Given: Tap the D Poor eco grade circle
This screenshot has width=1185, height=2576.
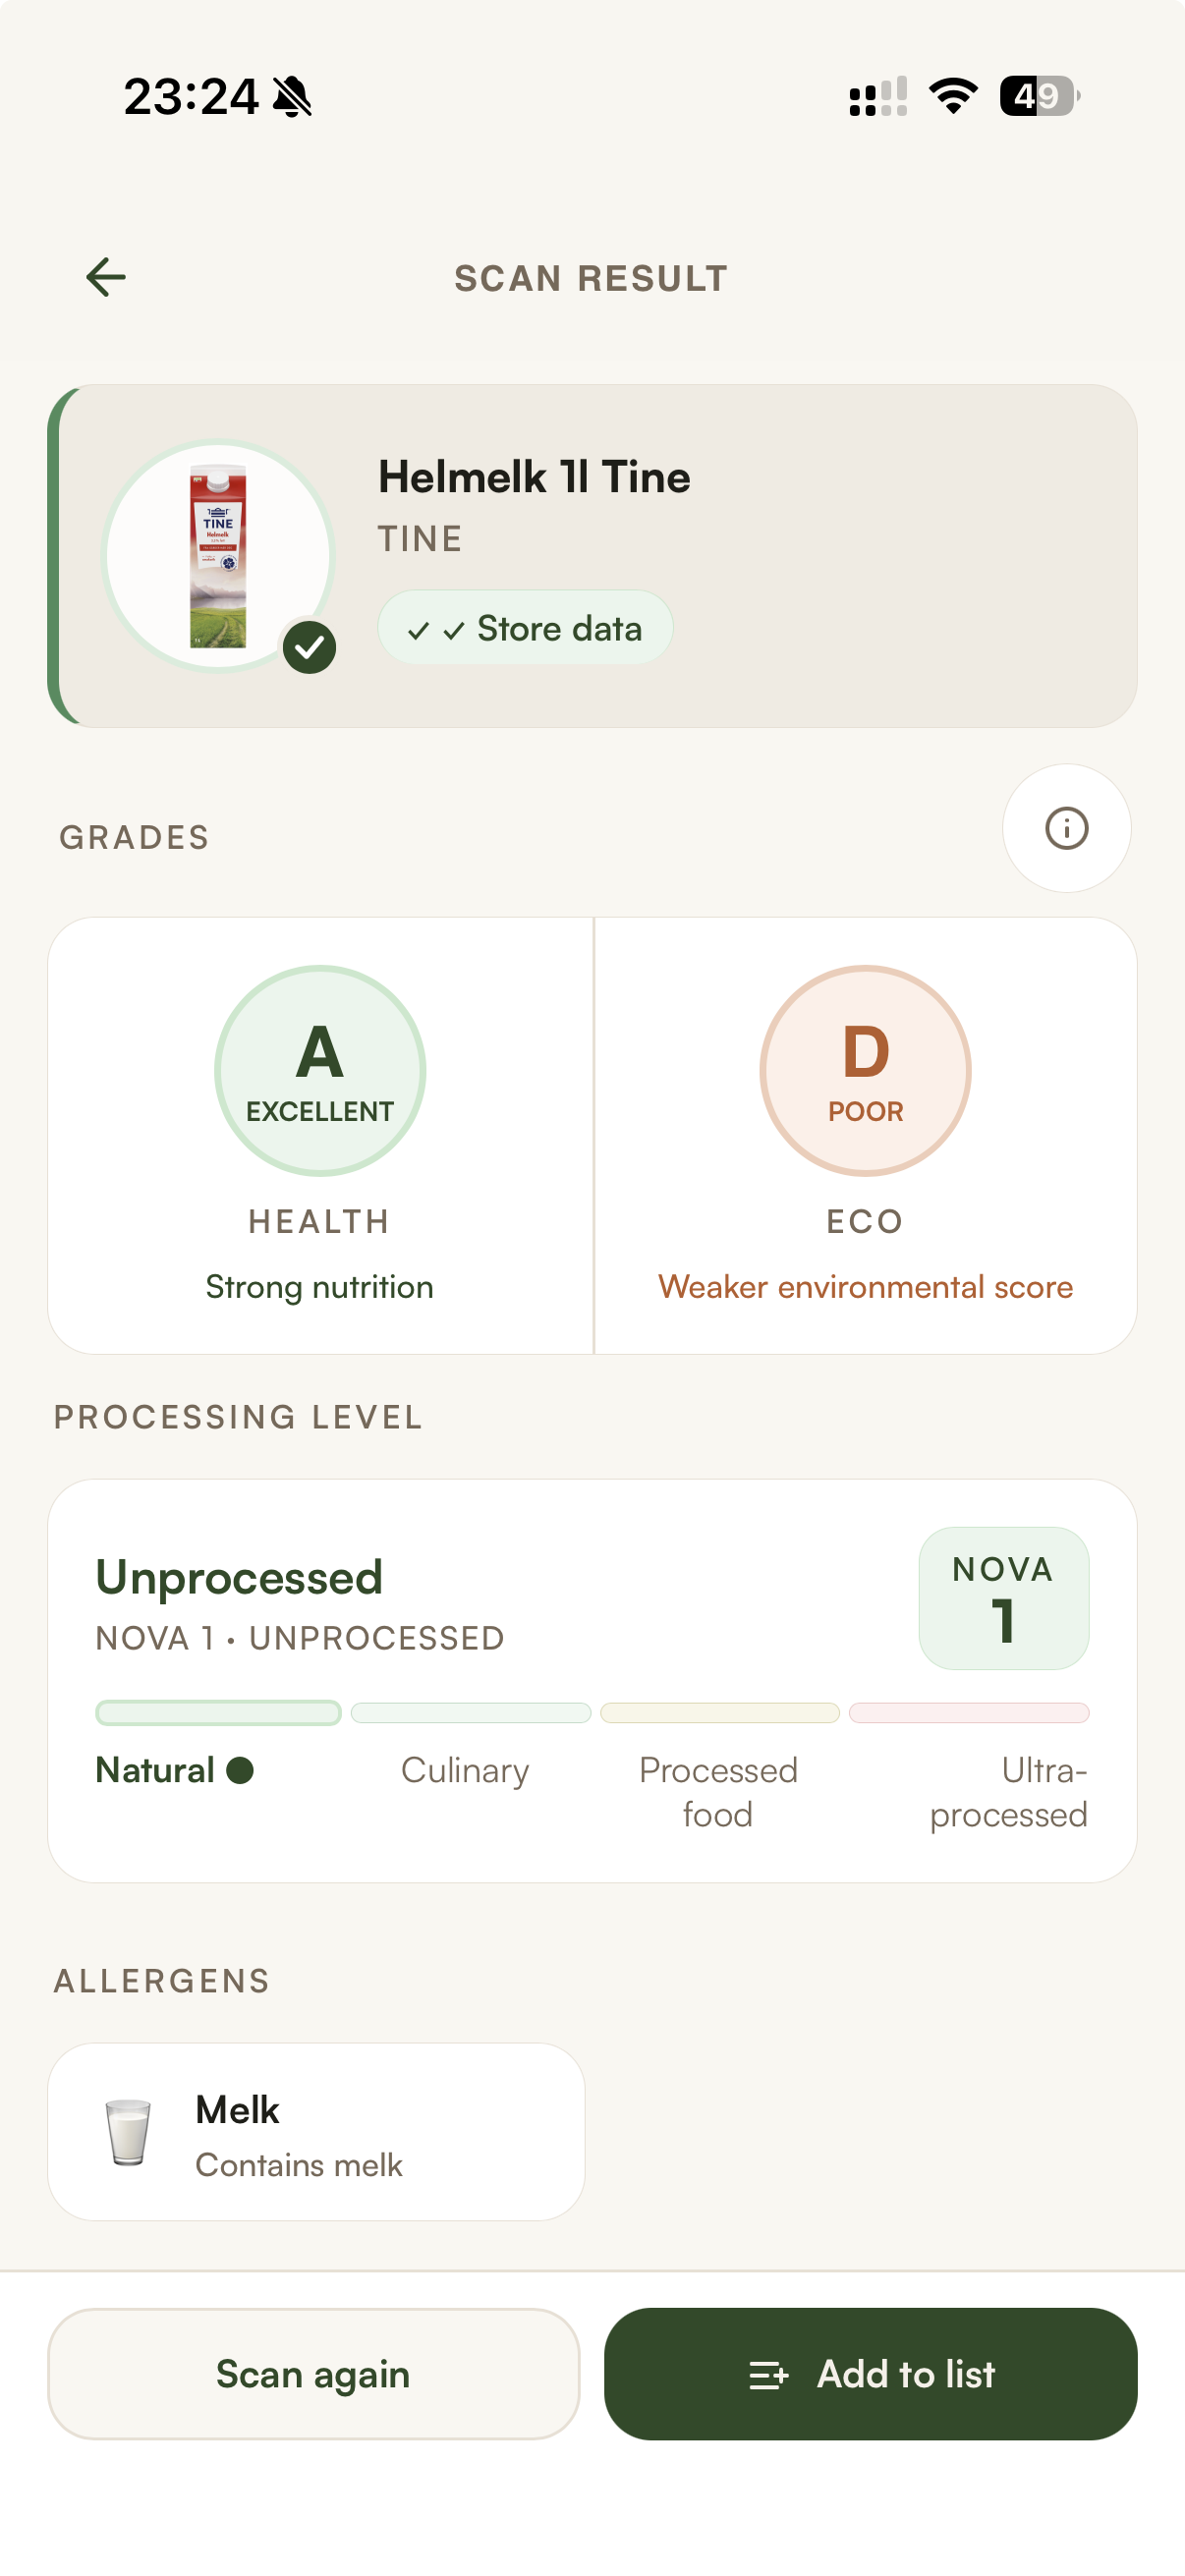Looking at the screenshot, I should point(865,1070).
